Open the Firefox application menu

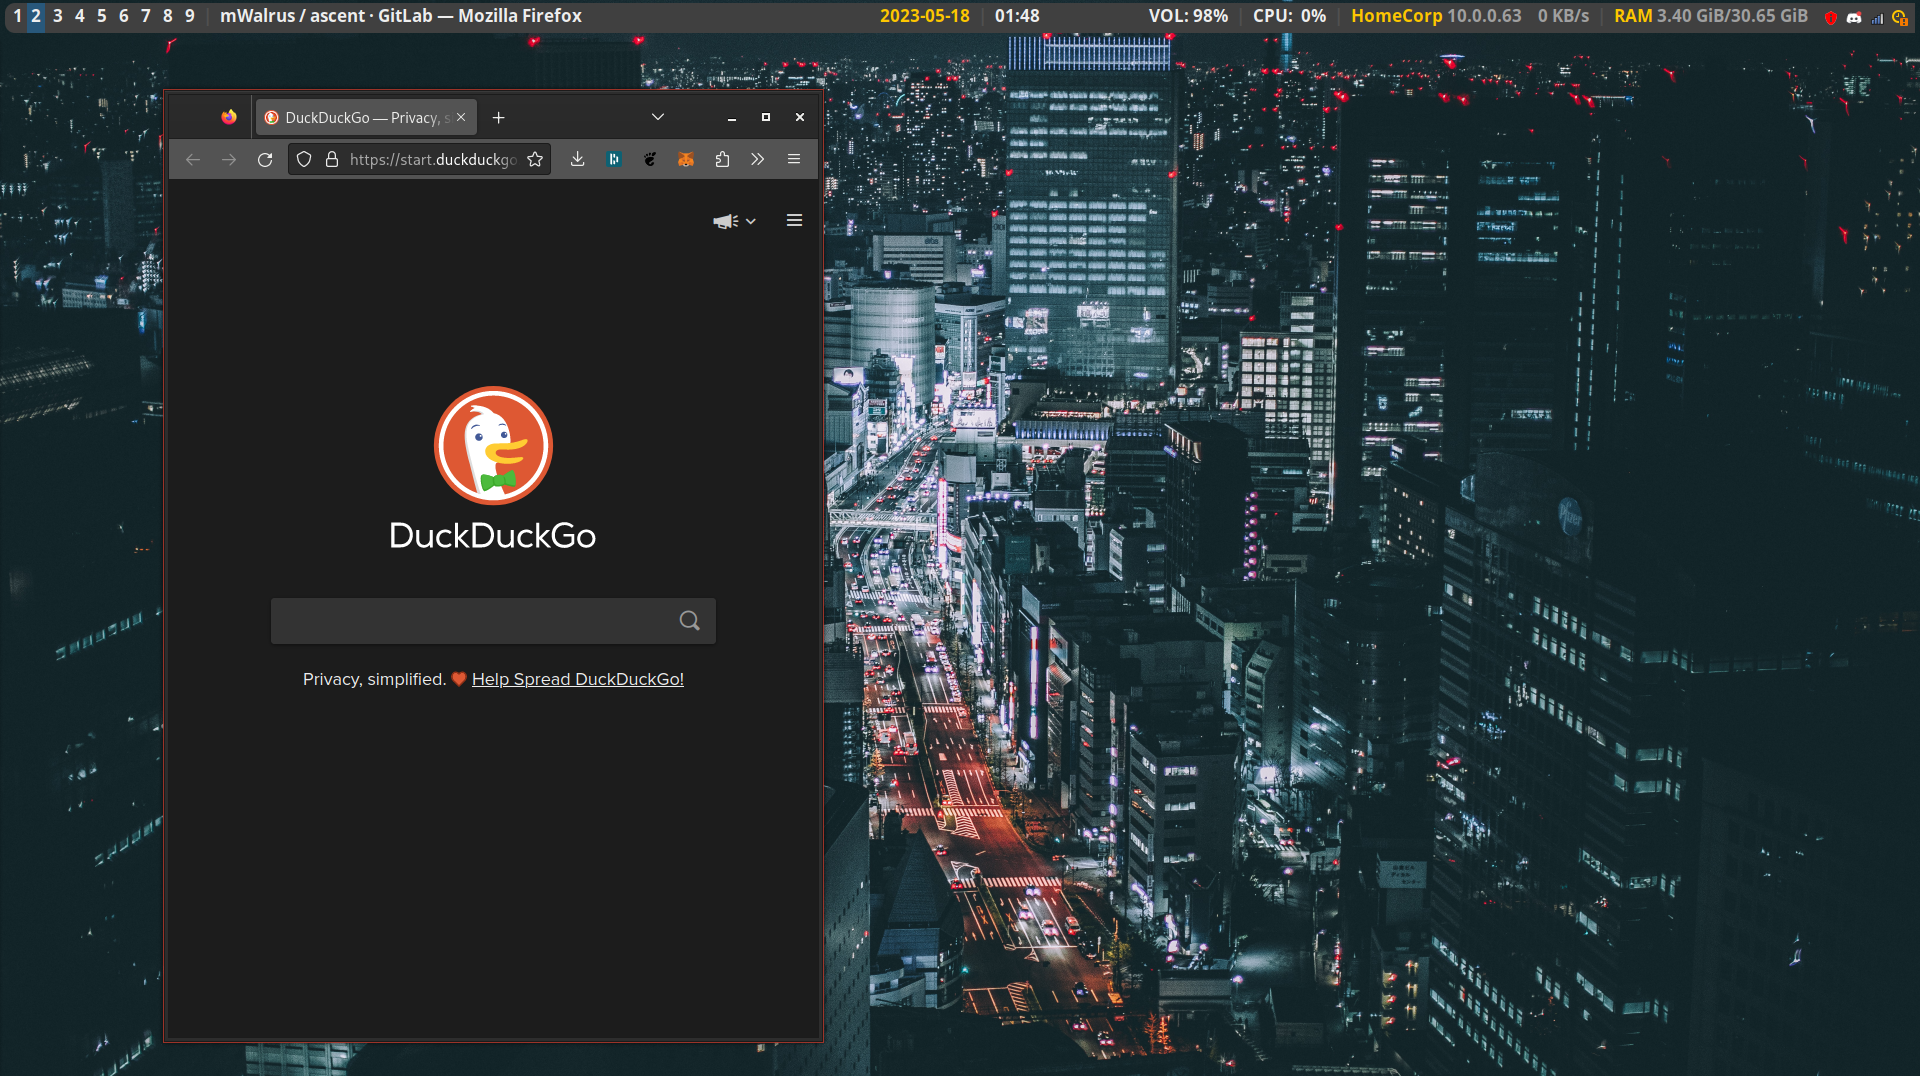point(794,159)
